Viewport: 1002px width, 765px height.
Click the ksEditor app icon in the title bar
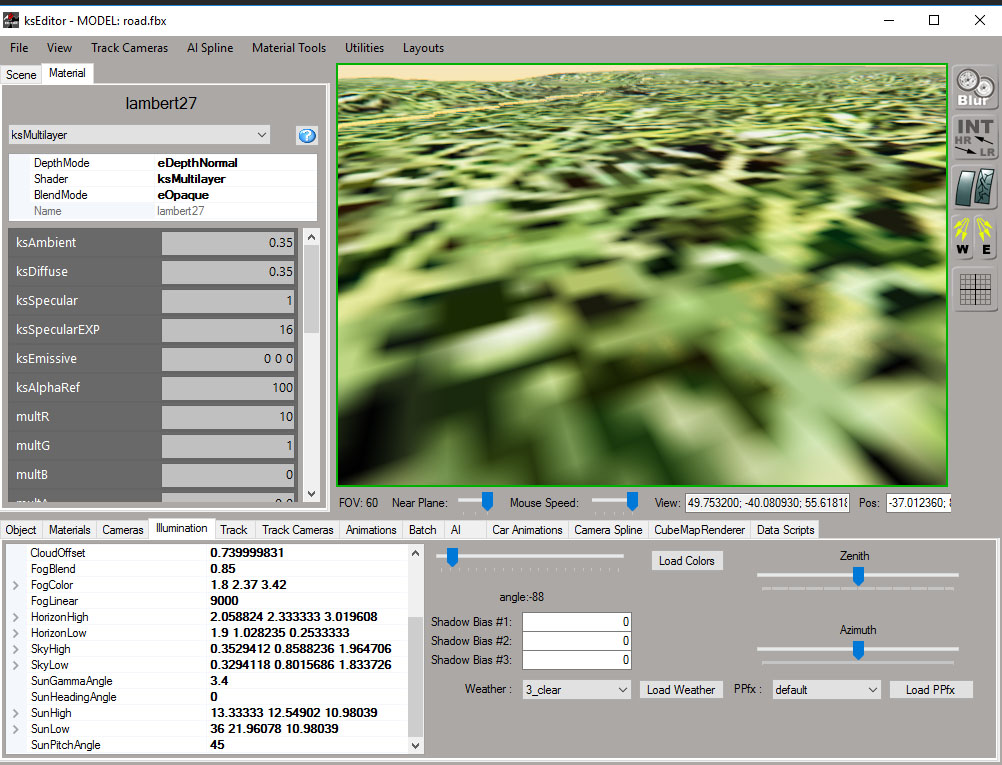(x=11, y=20)
